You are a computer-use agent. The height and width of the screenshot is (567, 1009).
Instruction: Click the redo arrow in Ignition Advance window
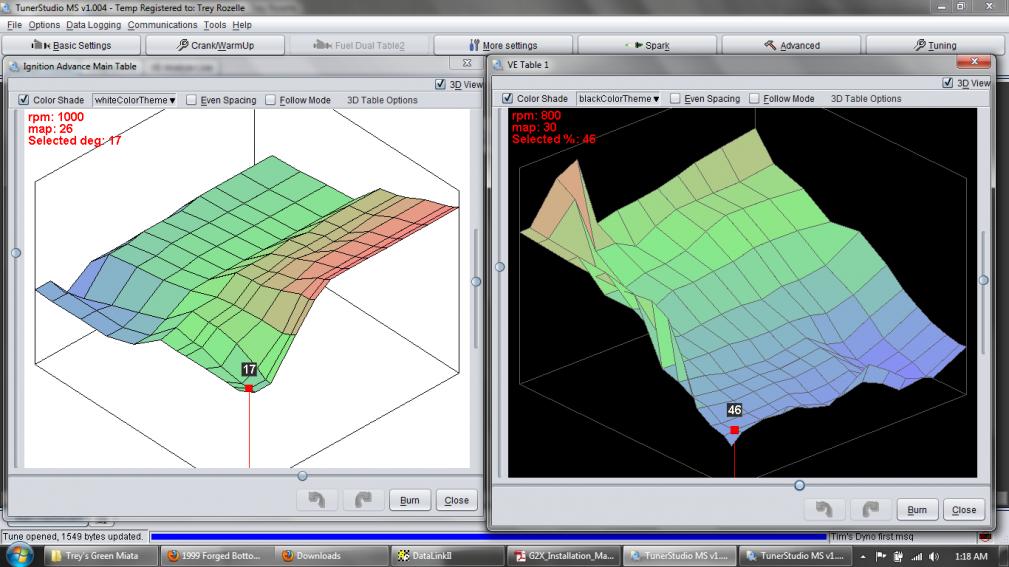(x=362, y=500)
